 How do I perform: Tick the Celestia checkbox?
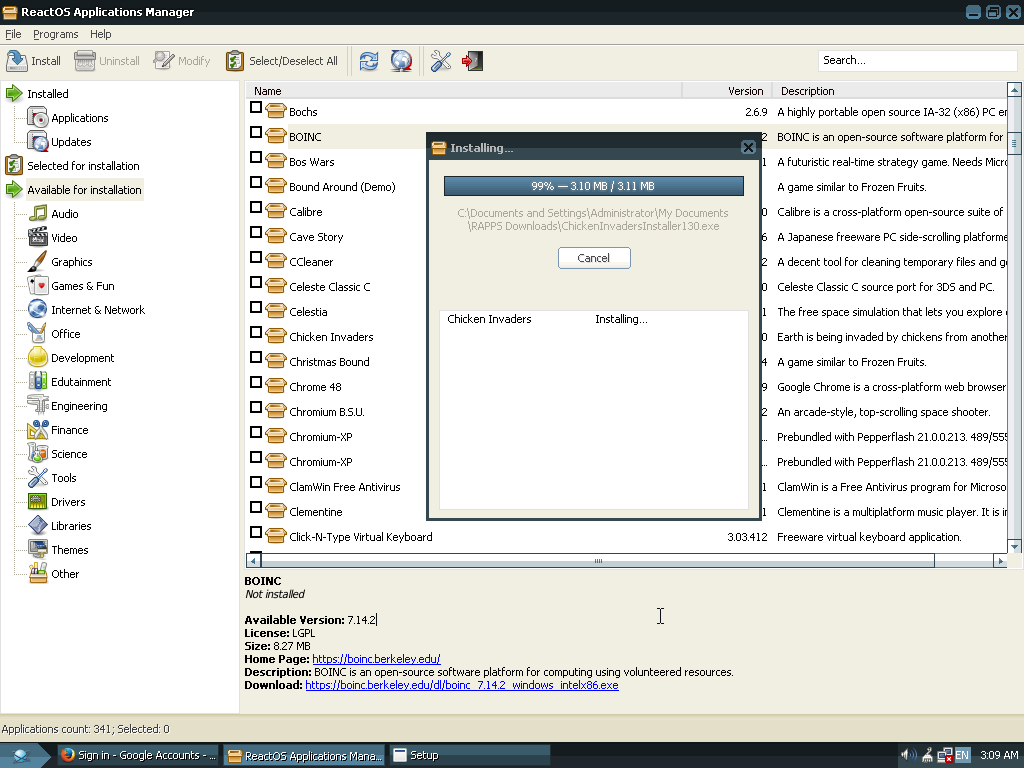click(256, 308)
